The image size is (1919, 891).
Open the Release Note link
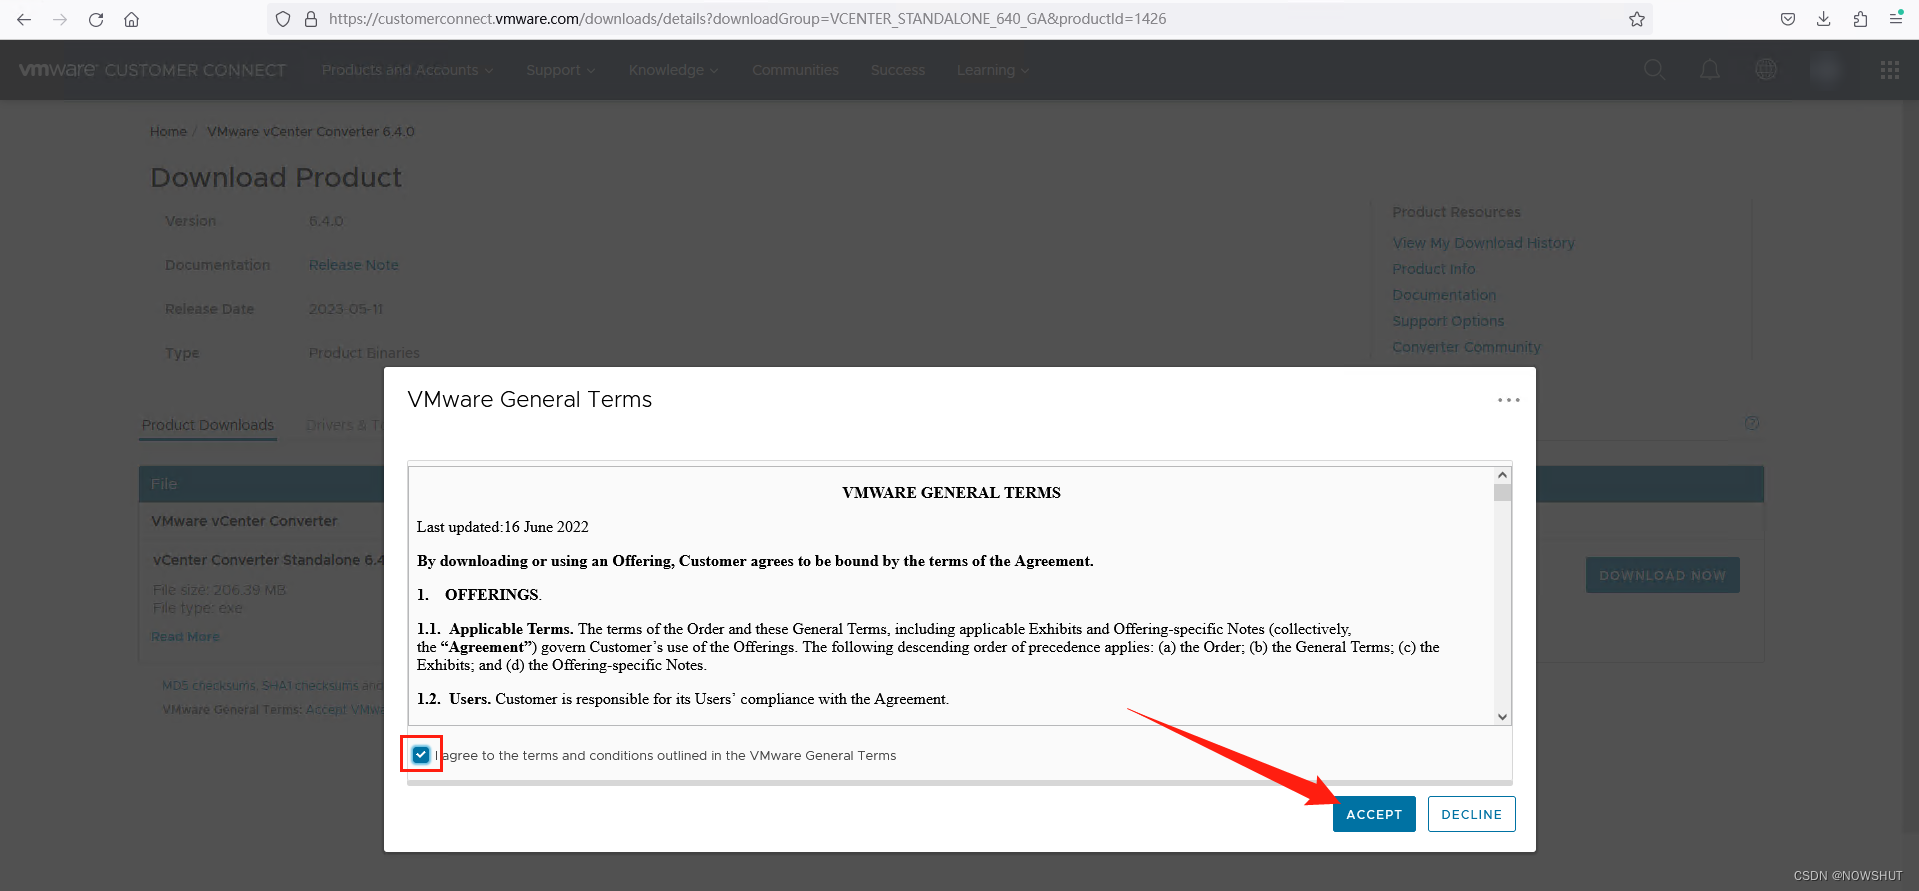coord(353,265)
